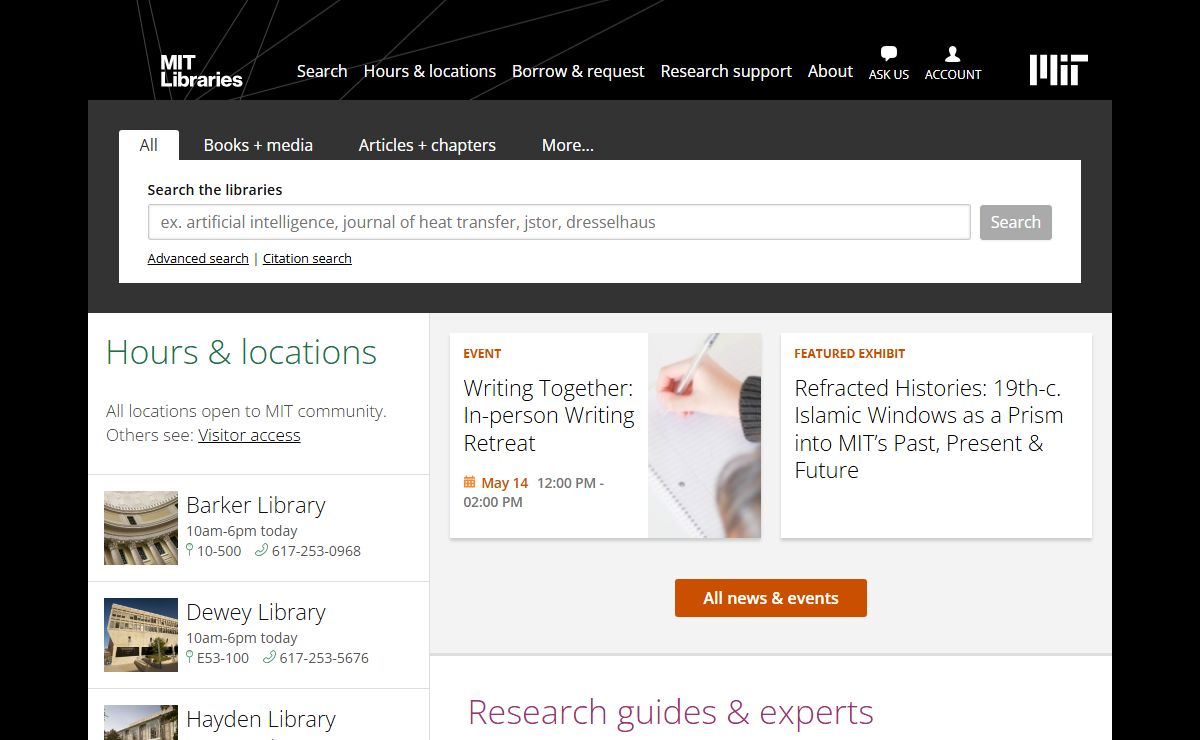Switch to Articles + chapters tab

[427, 145]
